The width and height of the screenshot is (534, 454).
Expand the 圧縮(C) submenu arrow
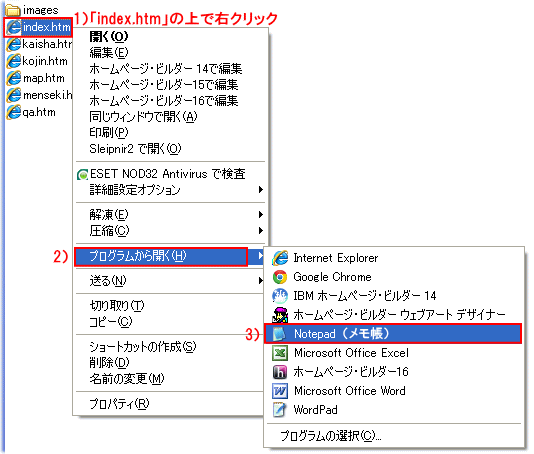261,231
